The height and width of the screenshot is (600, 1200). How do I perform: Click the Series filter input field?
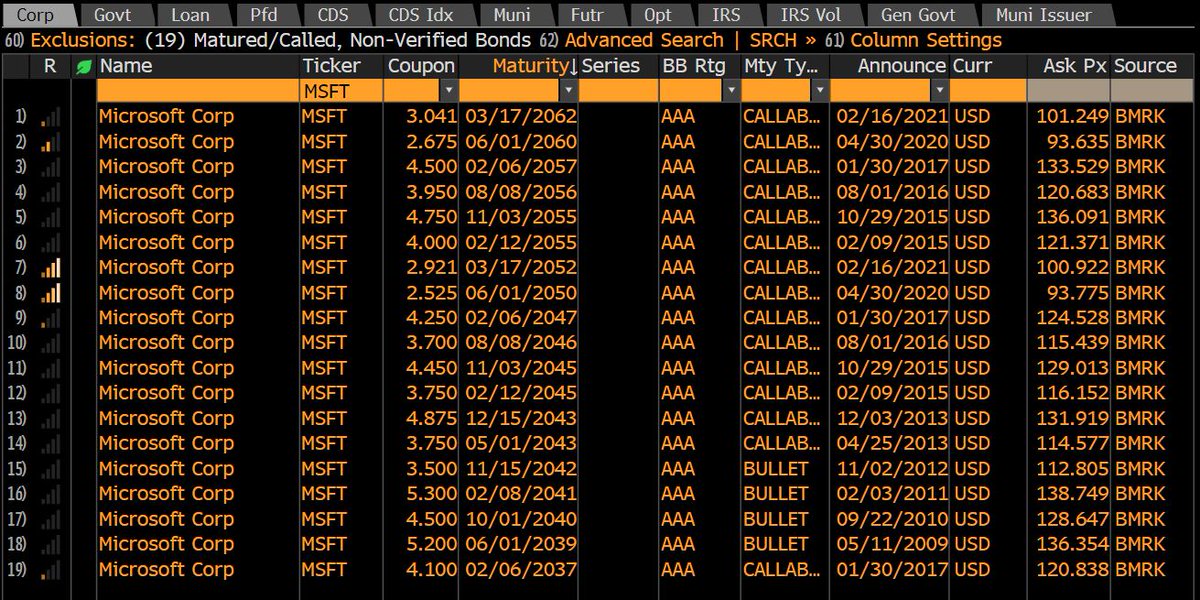pyautogui.click(x=618, y=91)
